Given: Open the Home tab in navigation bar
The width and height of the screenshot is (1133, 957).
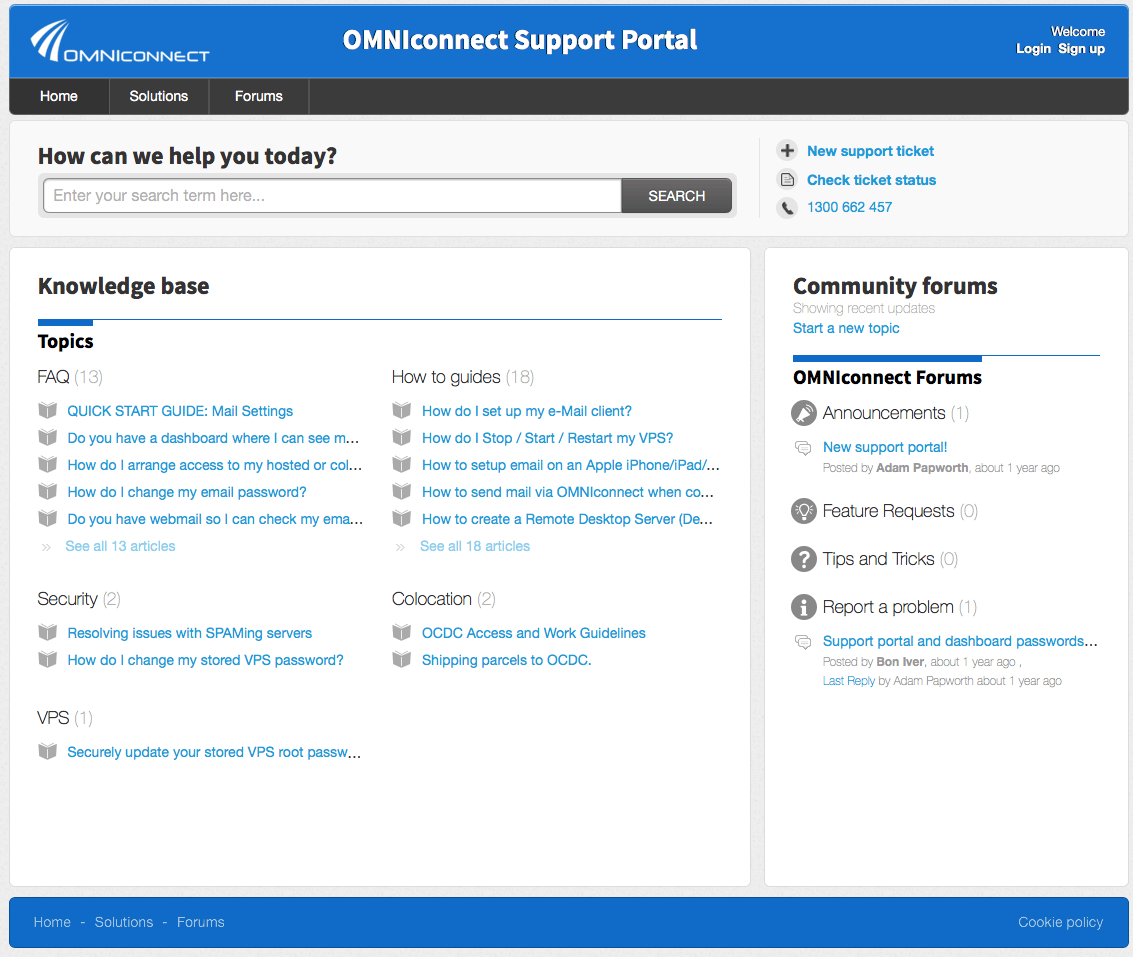Looking at the screenshot, I should coord(59,96).
